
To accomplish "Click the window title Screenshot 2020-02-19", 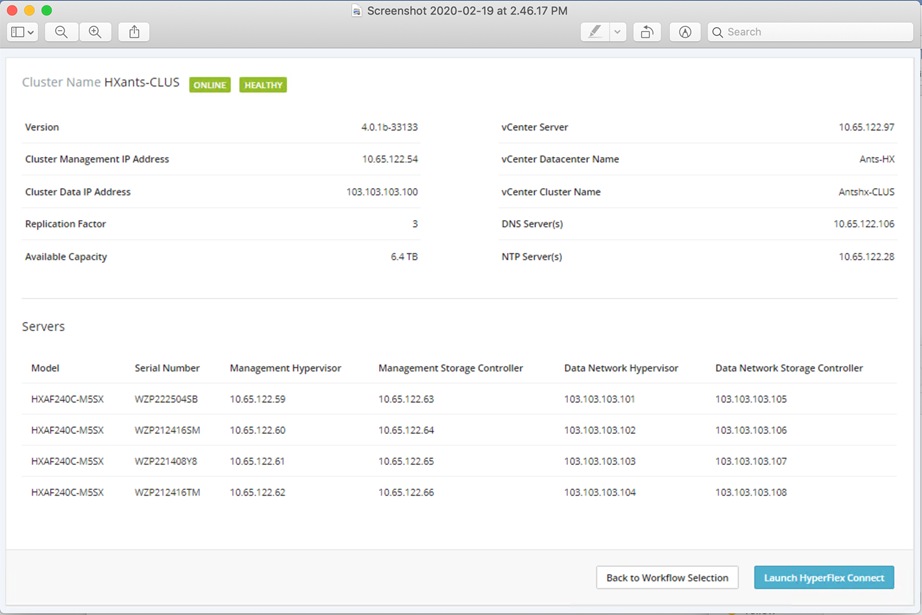I will coord(467,11).
